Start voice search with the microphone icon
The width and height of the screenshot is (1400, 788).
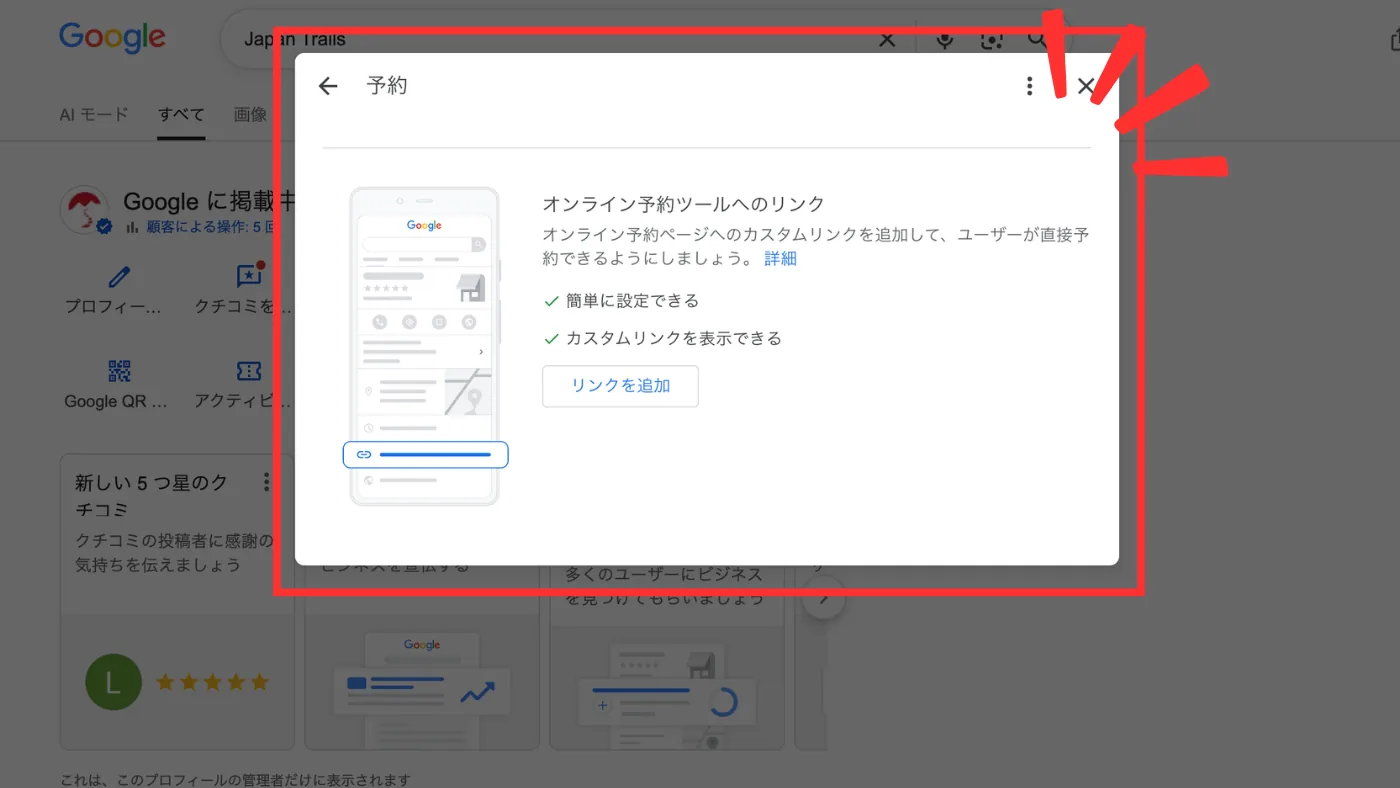pyautogui.click(x=944, y=40)
